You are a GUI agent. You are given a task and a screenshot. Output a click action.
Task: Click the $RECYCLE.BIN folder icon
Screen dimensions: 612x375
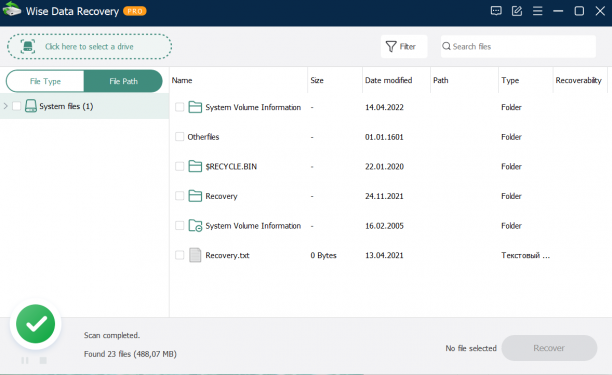(x=195, y=166)
